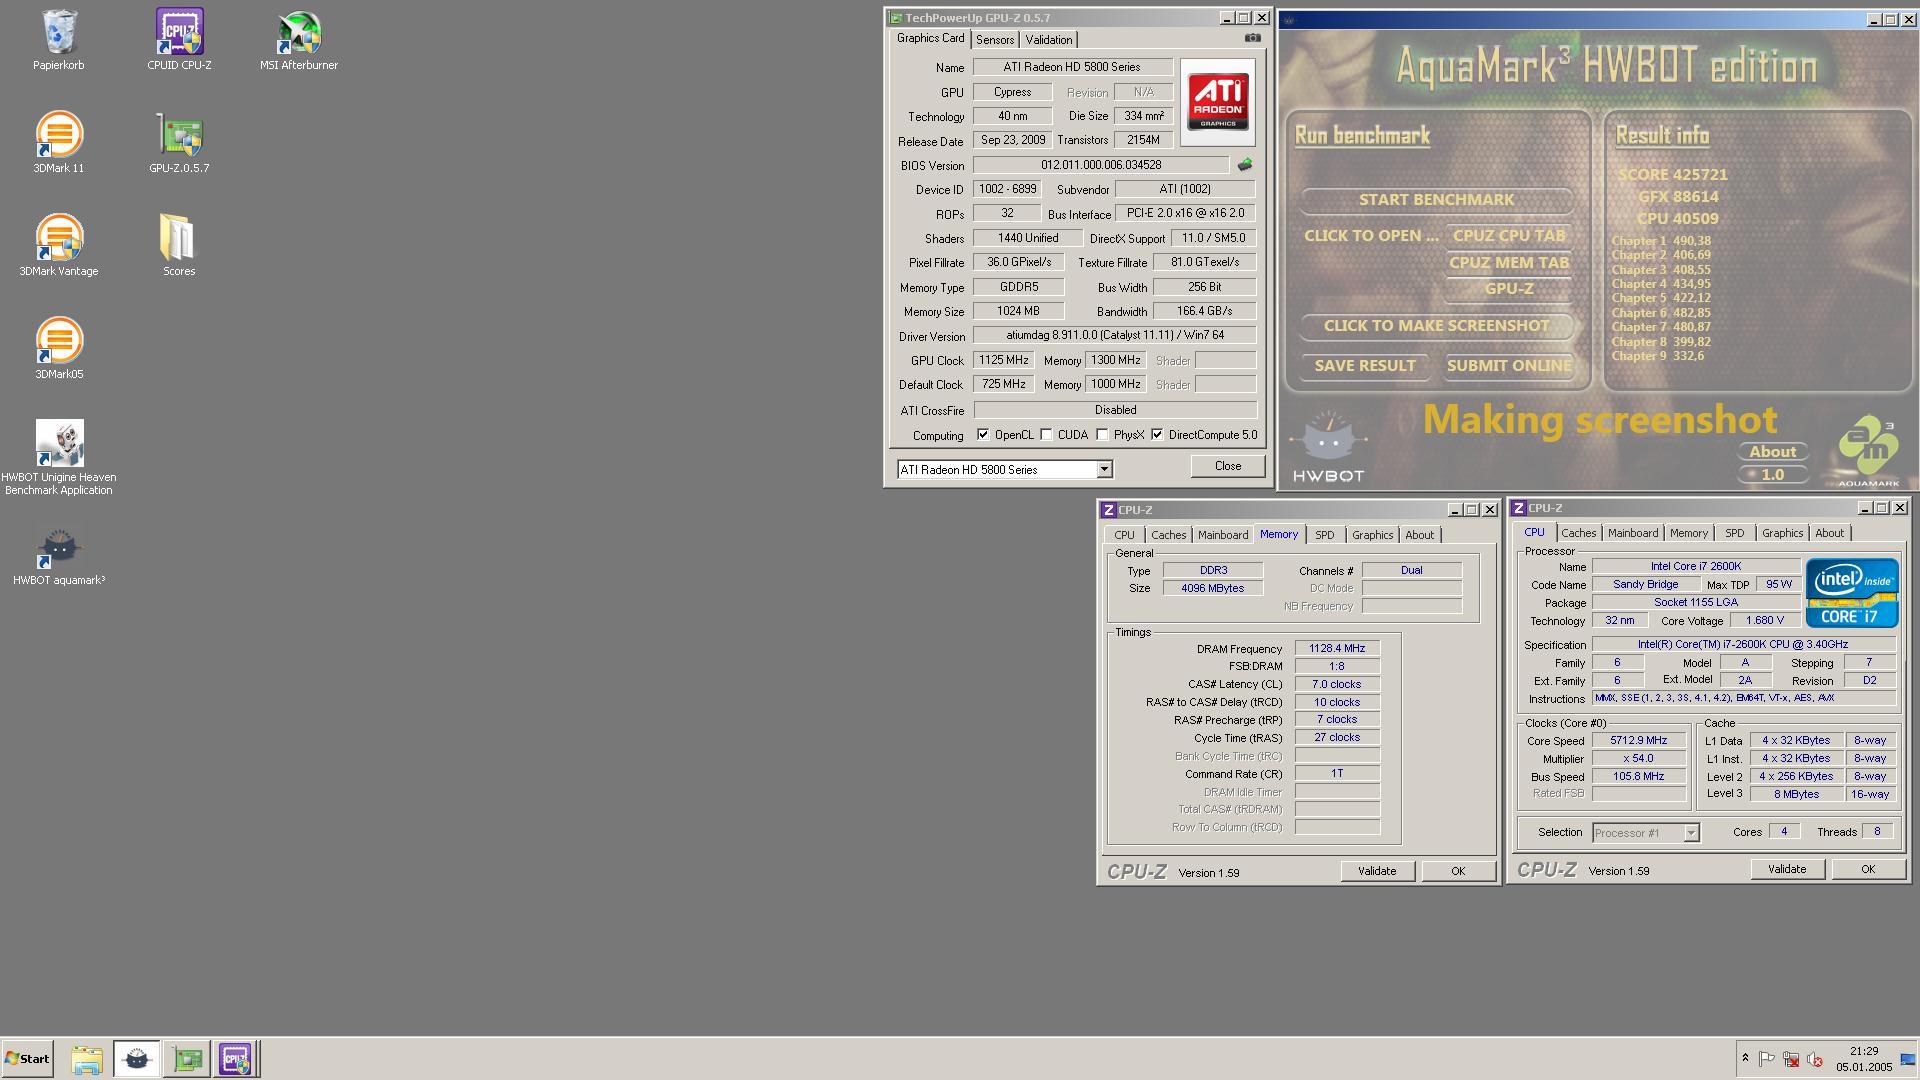This screenshot has height=1080, width=1920.
Task: Open Windows Explorer from the taskbar
Action: pyautogui.click(x=87, y=1059)
